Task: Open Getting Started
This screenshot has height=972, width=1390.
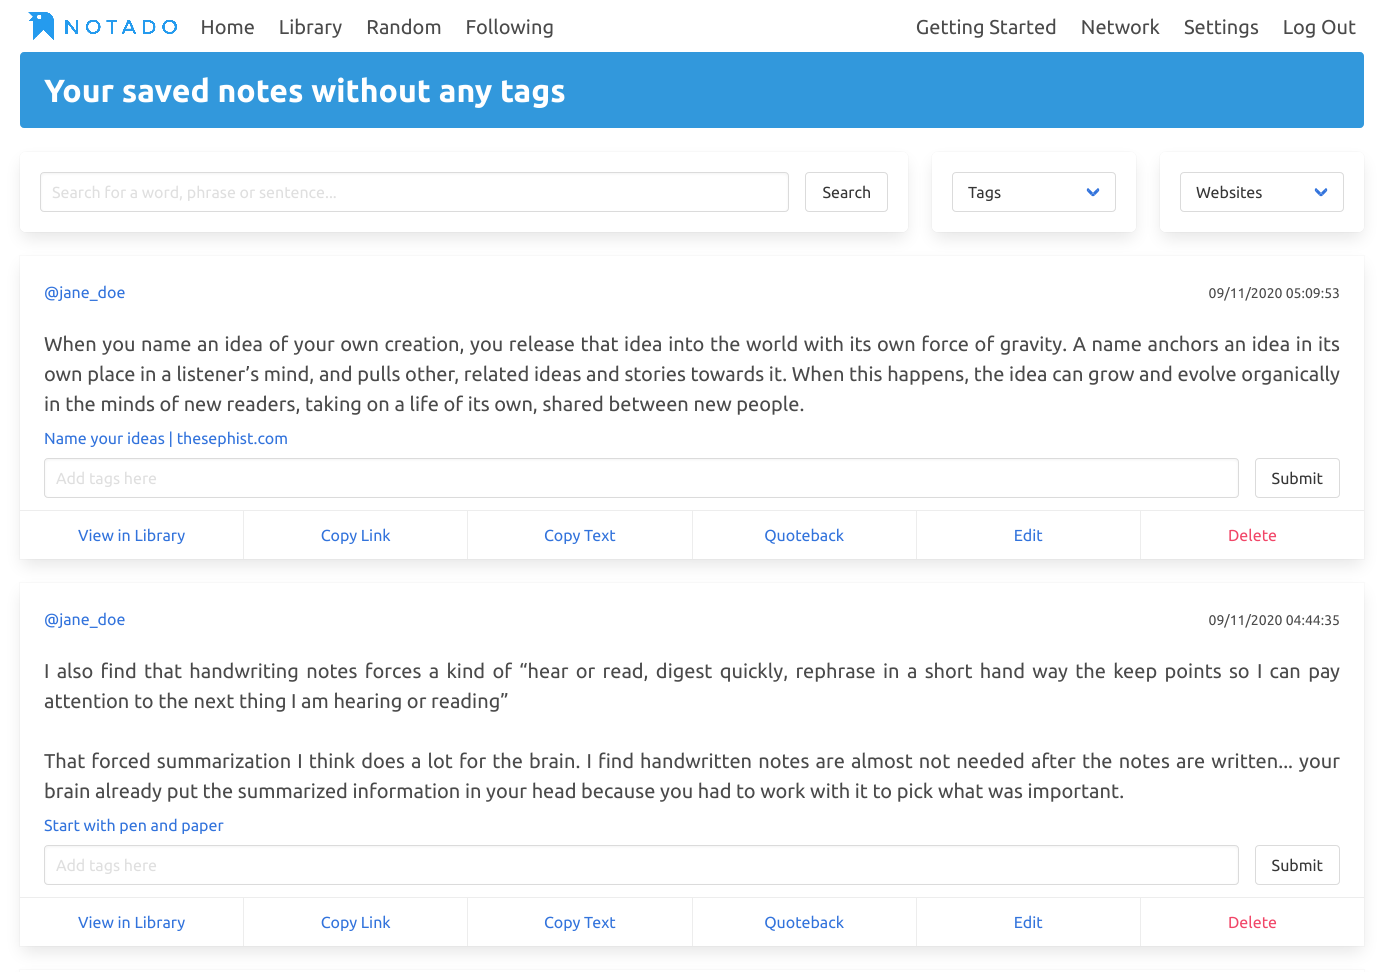Action: pyautogui.click(x=986, y=27)
